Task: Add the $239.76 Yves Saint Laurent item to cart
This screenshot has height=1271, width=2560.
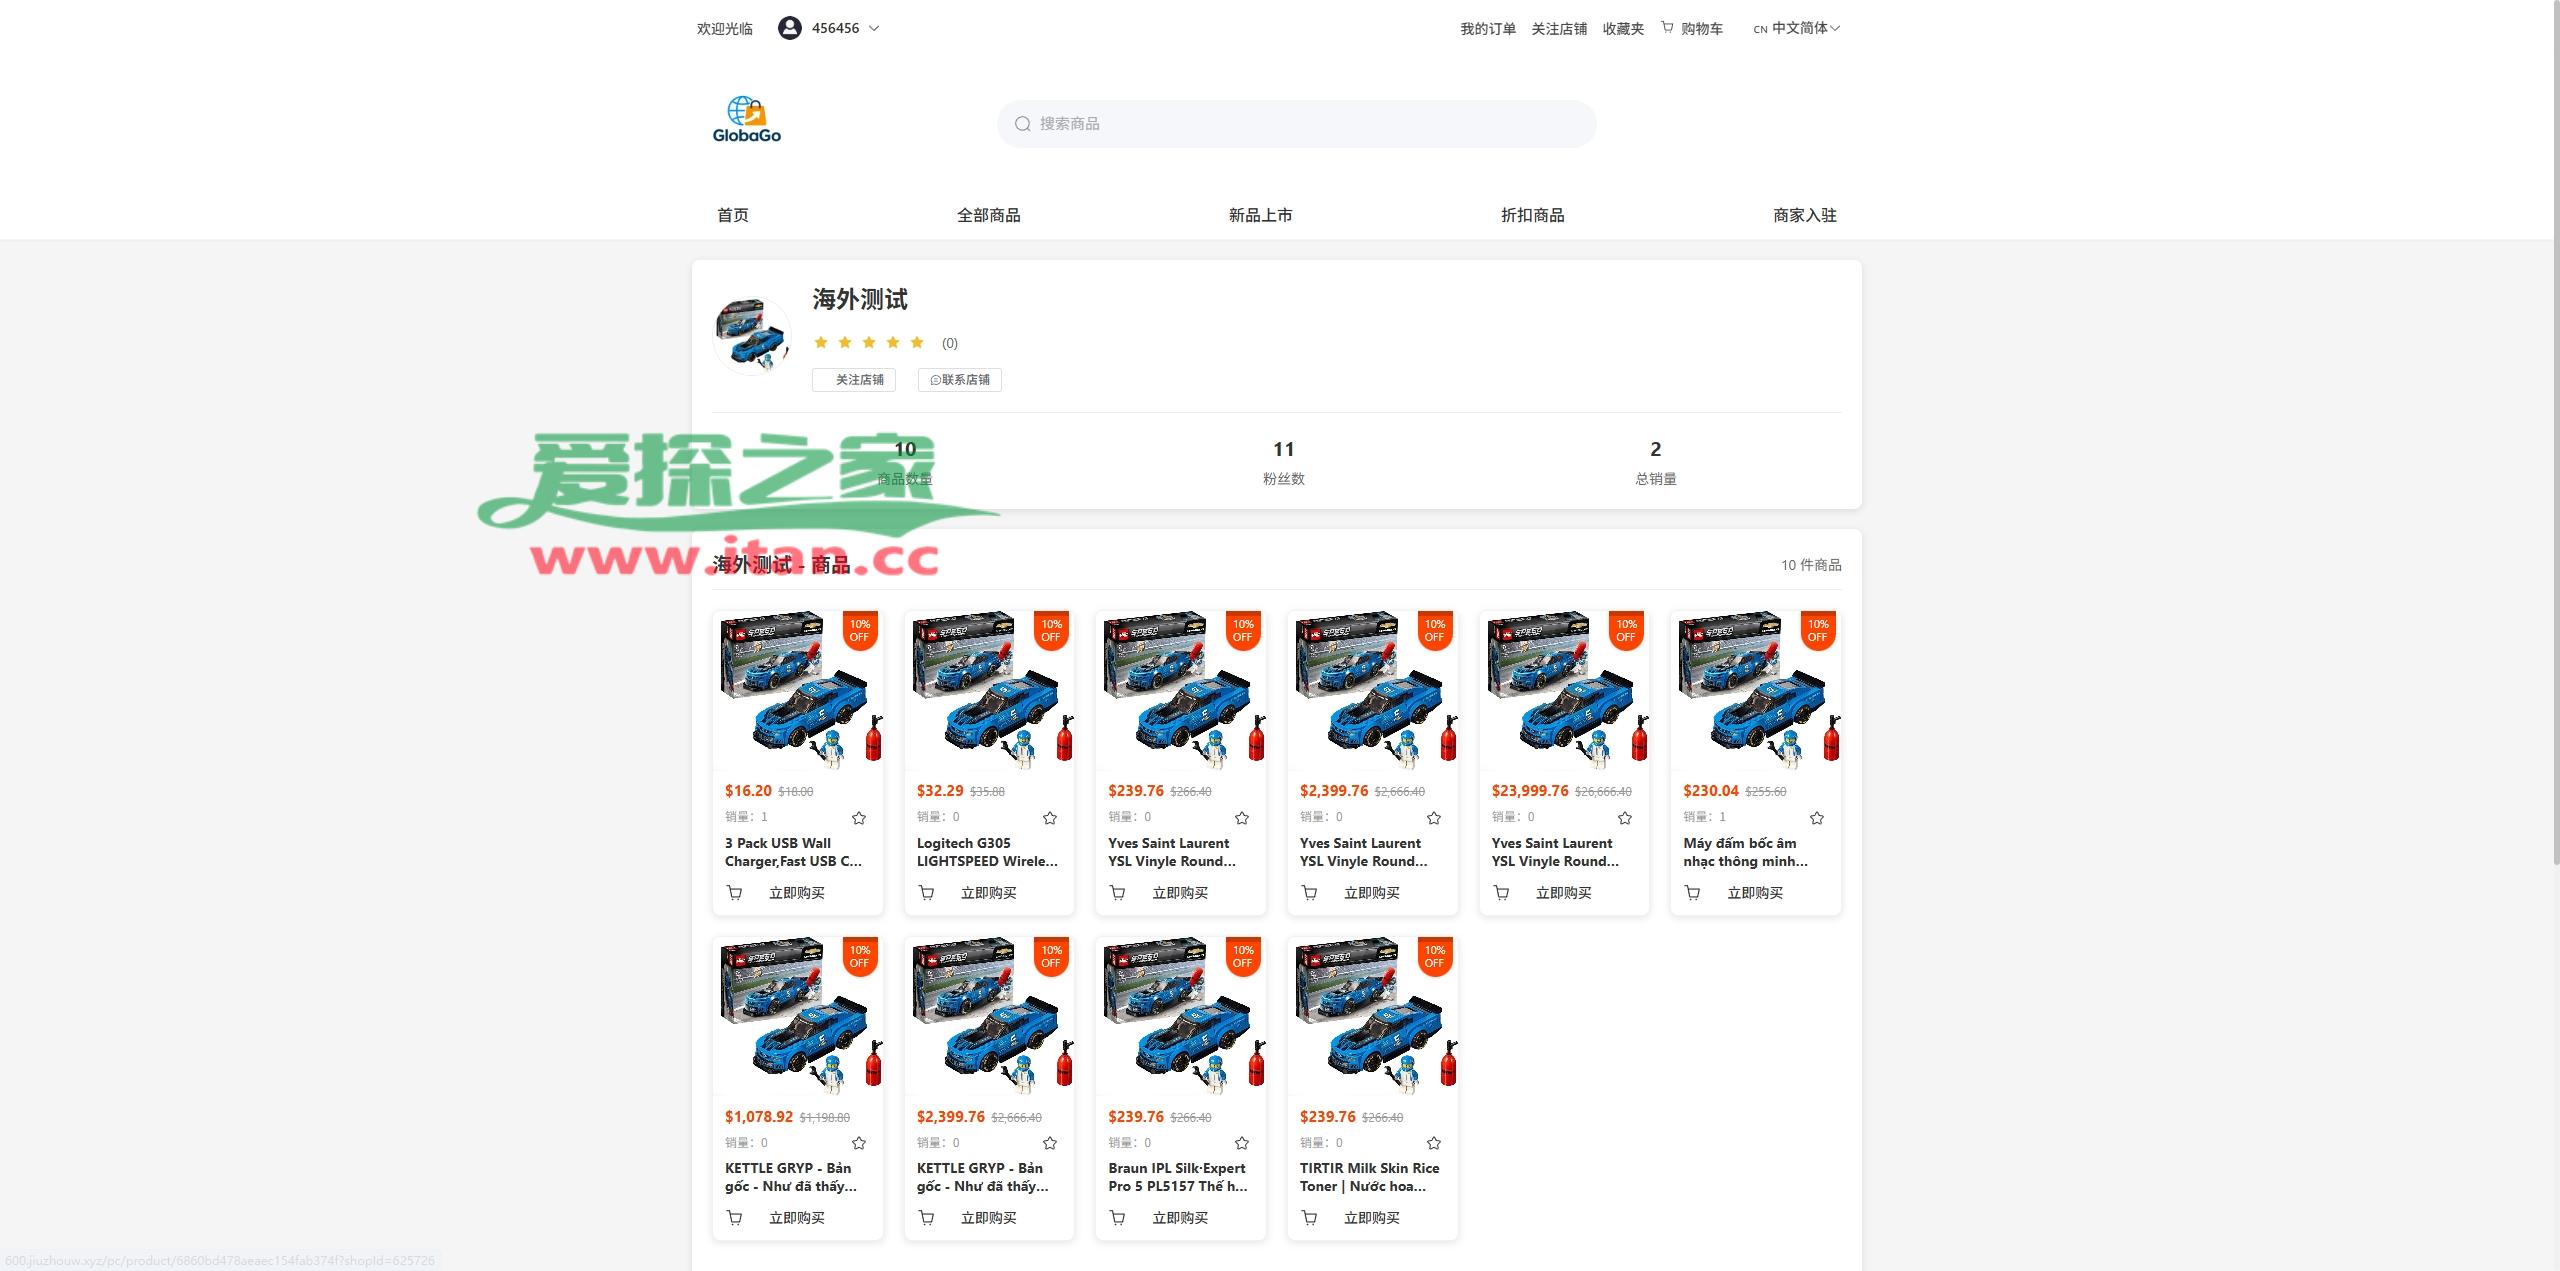Action: click(1117, 893)
